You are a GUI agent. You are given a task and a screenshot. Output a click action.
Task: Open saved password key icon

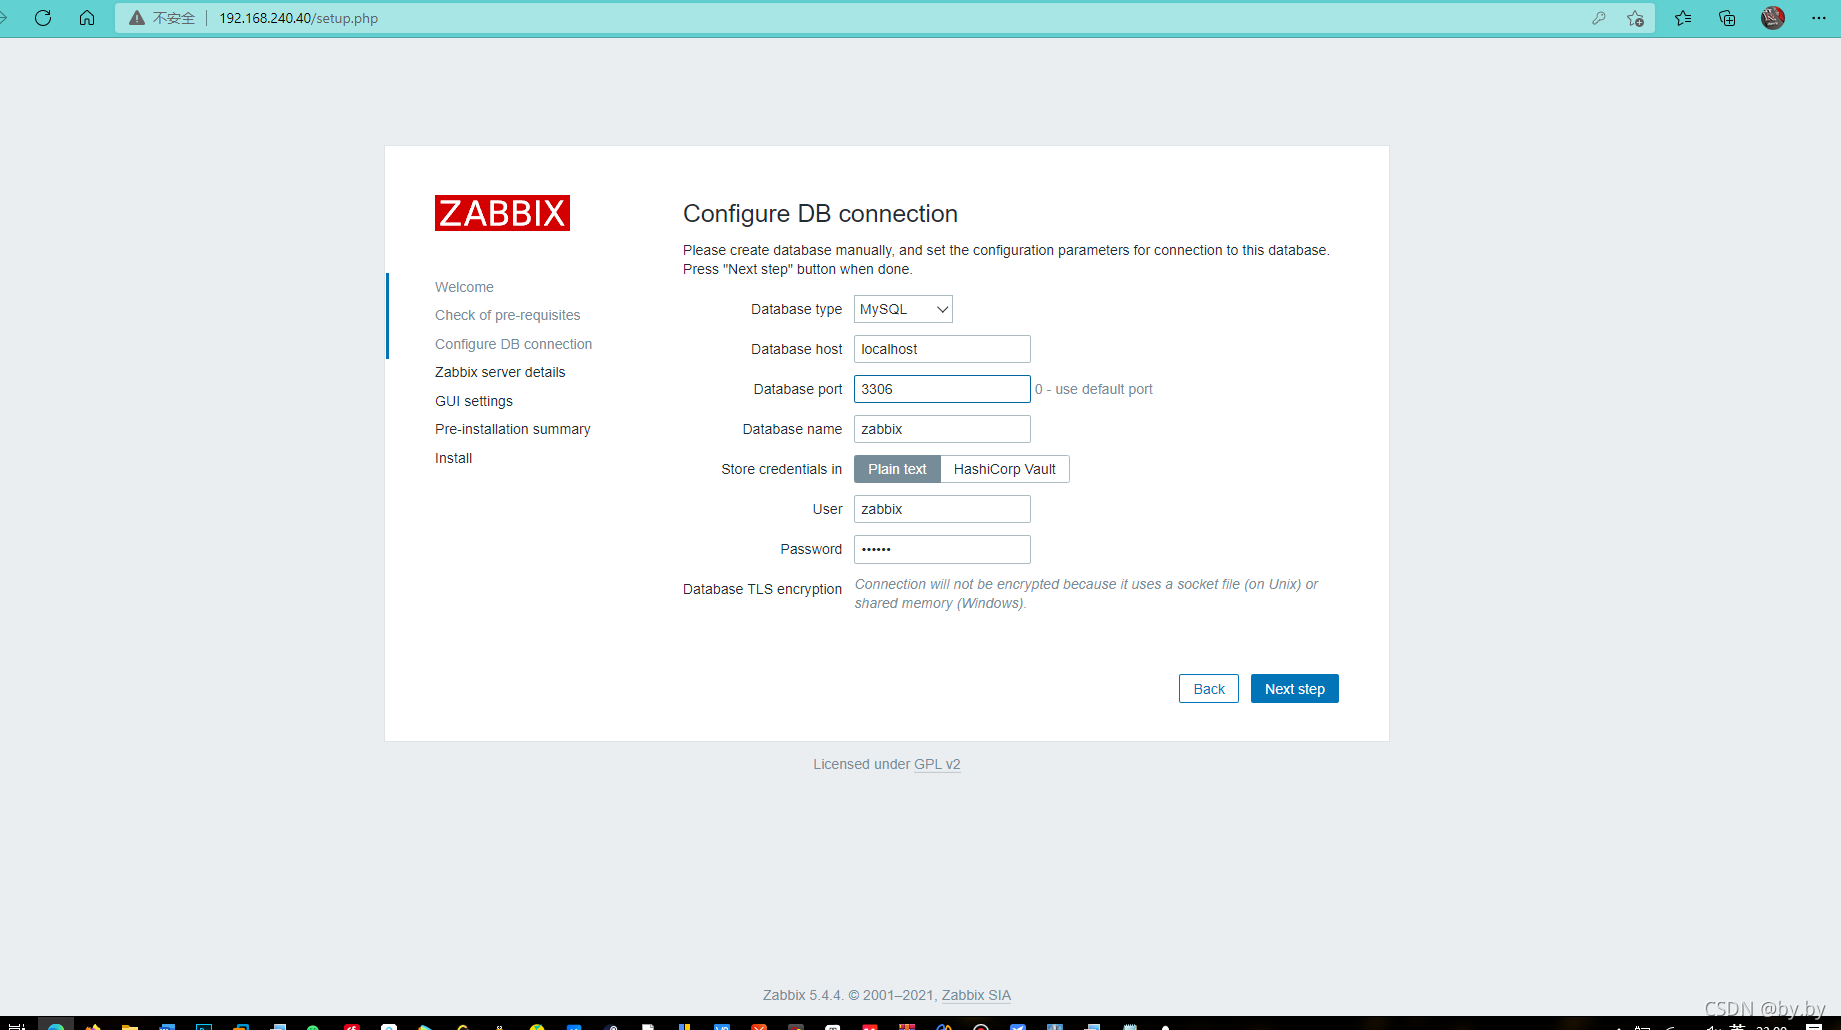coord(1599,18)
